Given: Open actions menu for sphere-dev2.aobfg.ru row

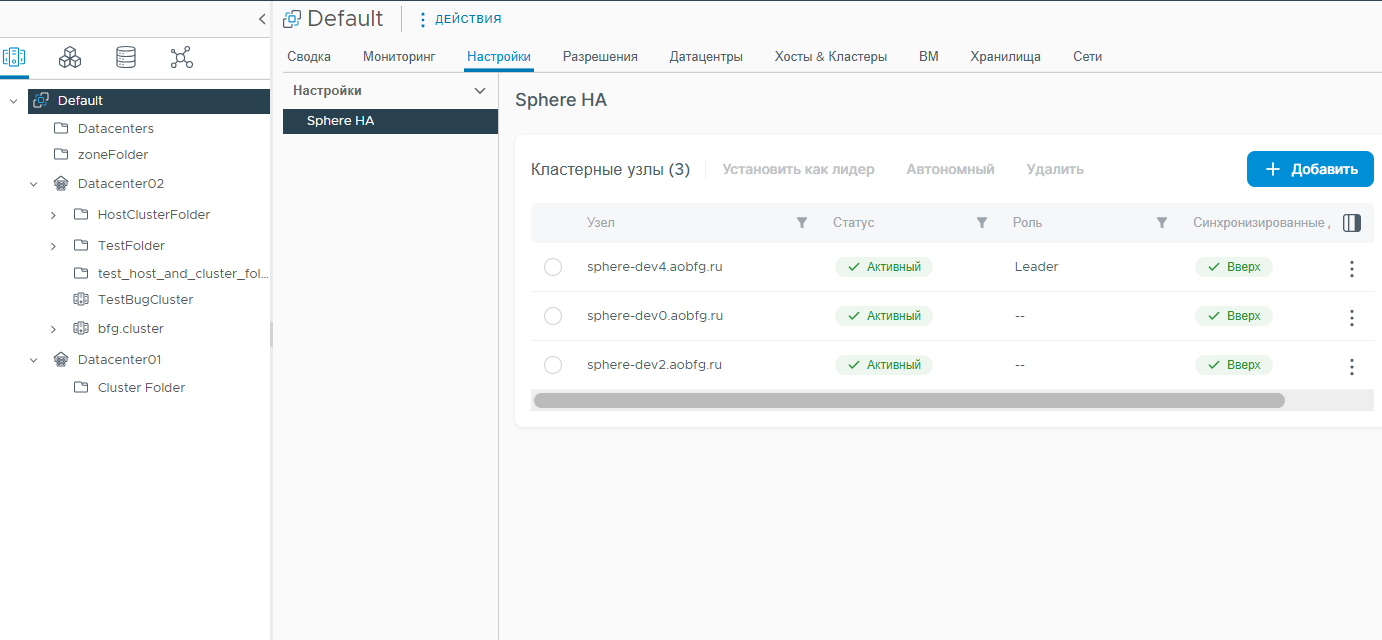Looking at the screenshot, I should (1352, 367).
